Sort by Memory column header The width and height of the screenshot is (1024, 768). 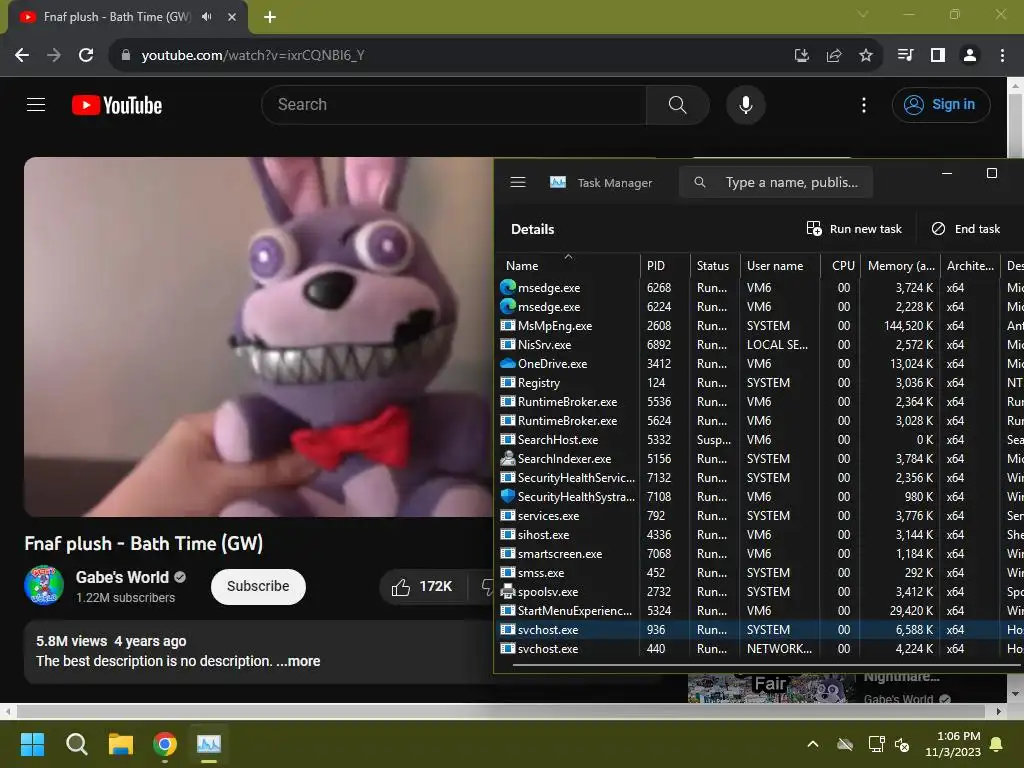[900, 265]
